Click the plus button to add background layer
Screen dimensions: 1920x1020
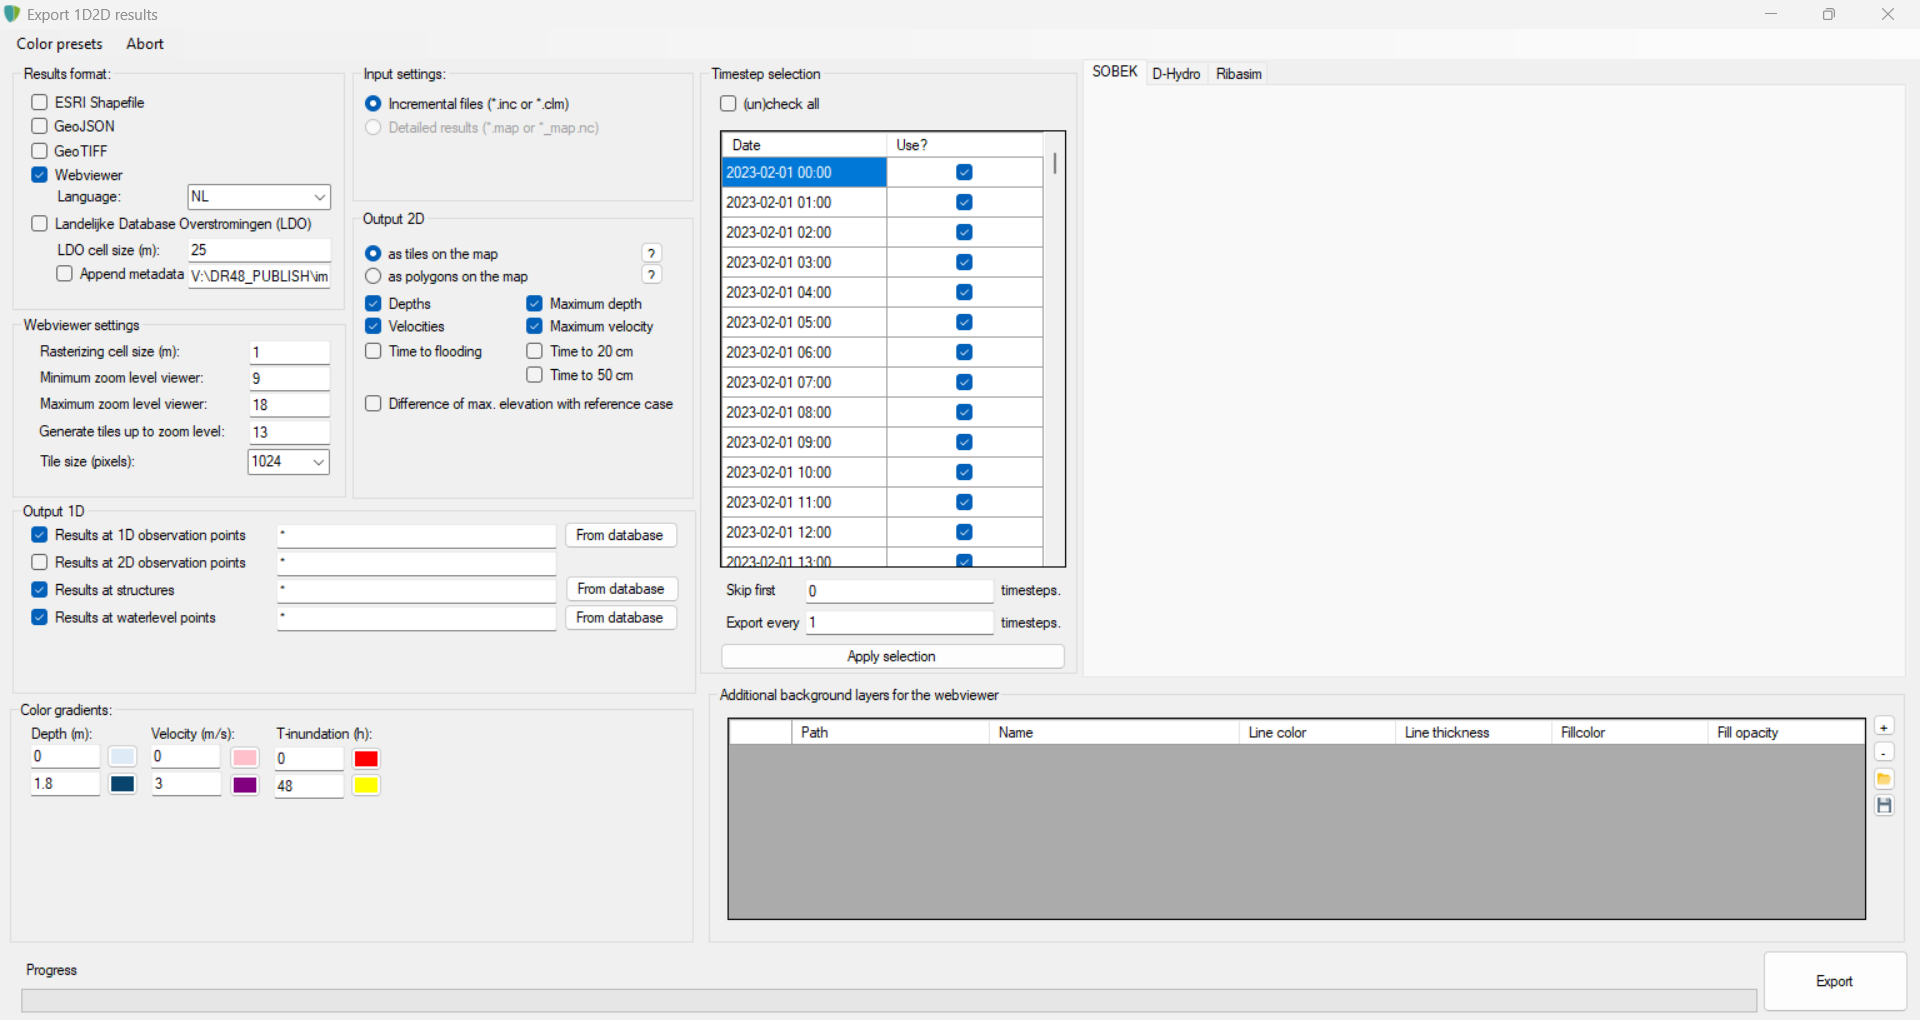[1884, 727]
